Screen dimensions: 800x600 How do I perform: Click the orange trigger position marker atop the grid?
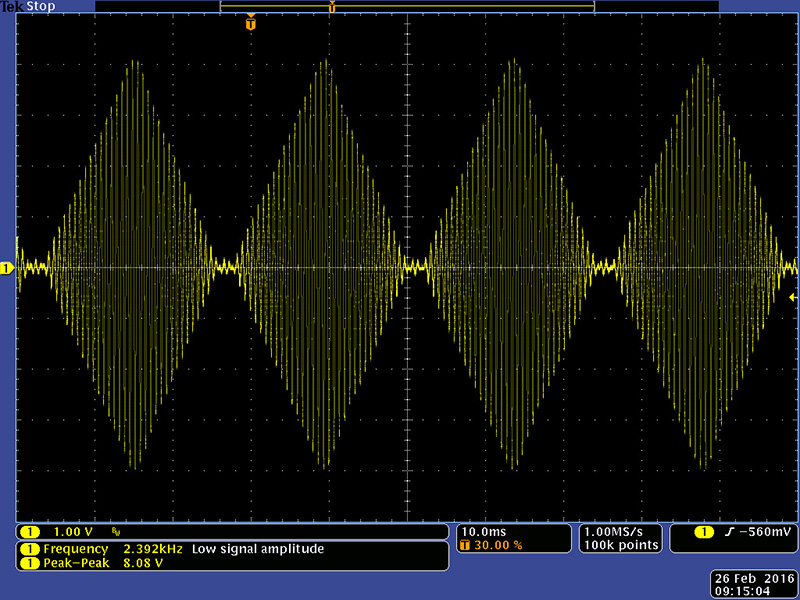pyautogui.click(x=250, y=22)
